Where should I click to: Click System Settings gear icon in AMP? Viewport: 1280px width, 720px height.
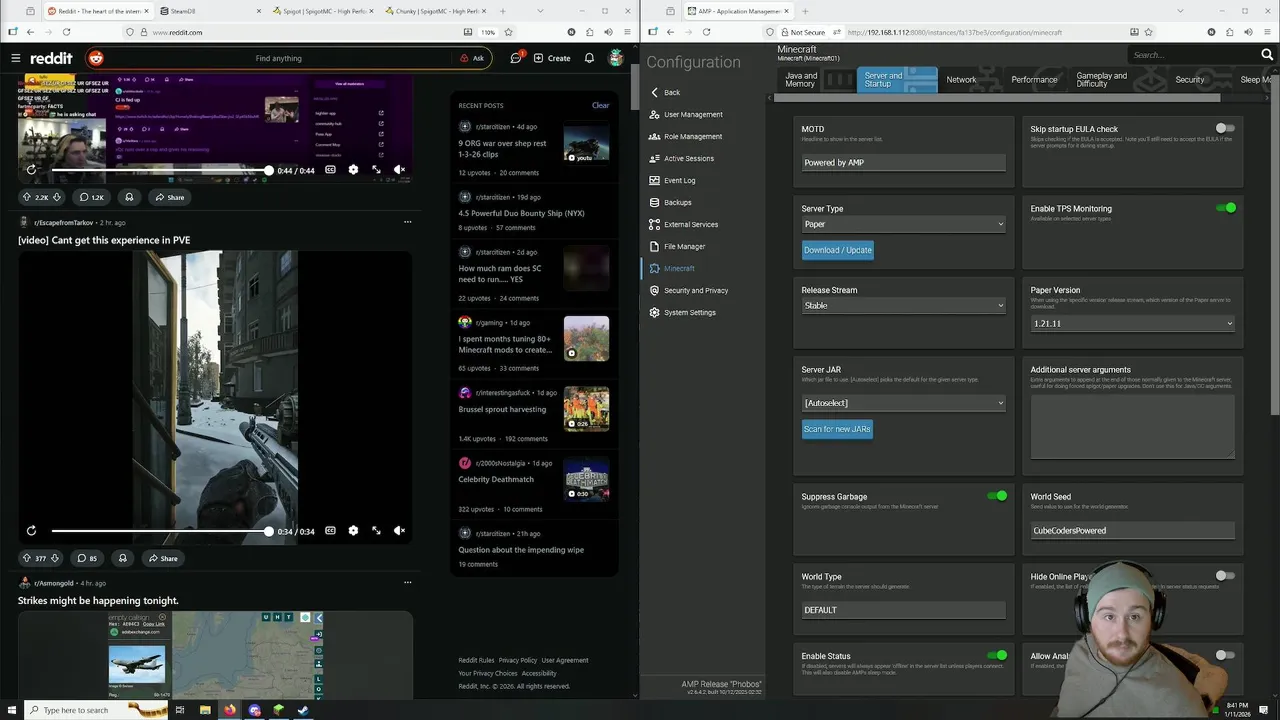tap(655, 312)
